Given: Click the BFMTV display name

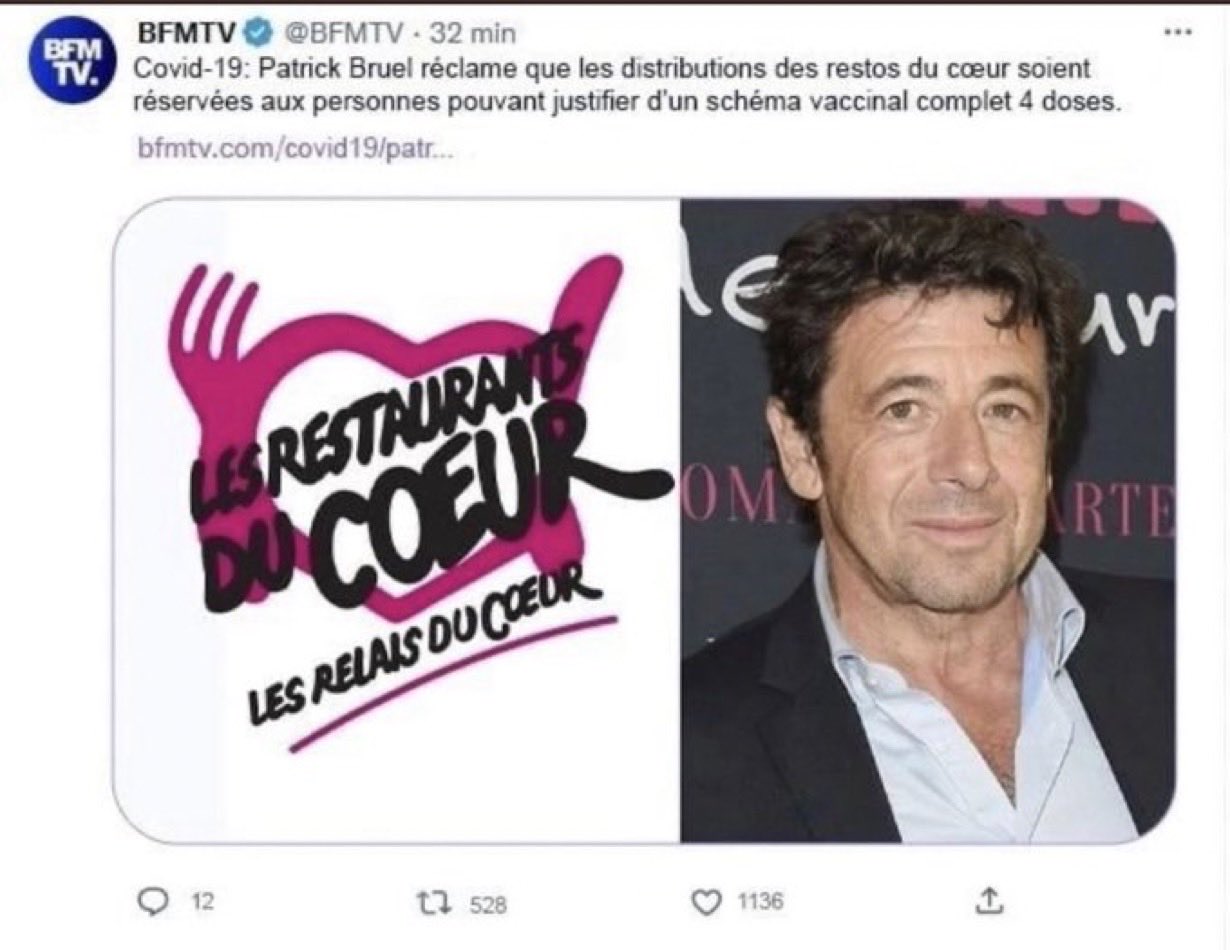Looking at the screenshot, I should [x=187, y=33].
